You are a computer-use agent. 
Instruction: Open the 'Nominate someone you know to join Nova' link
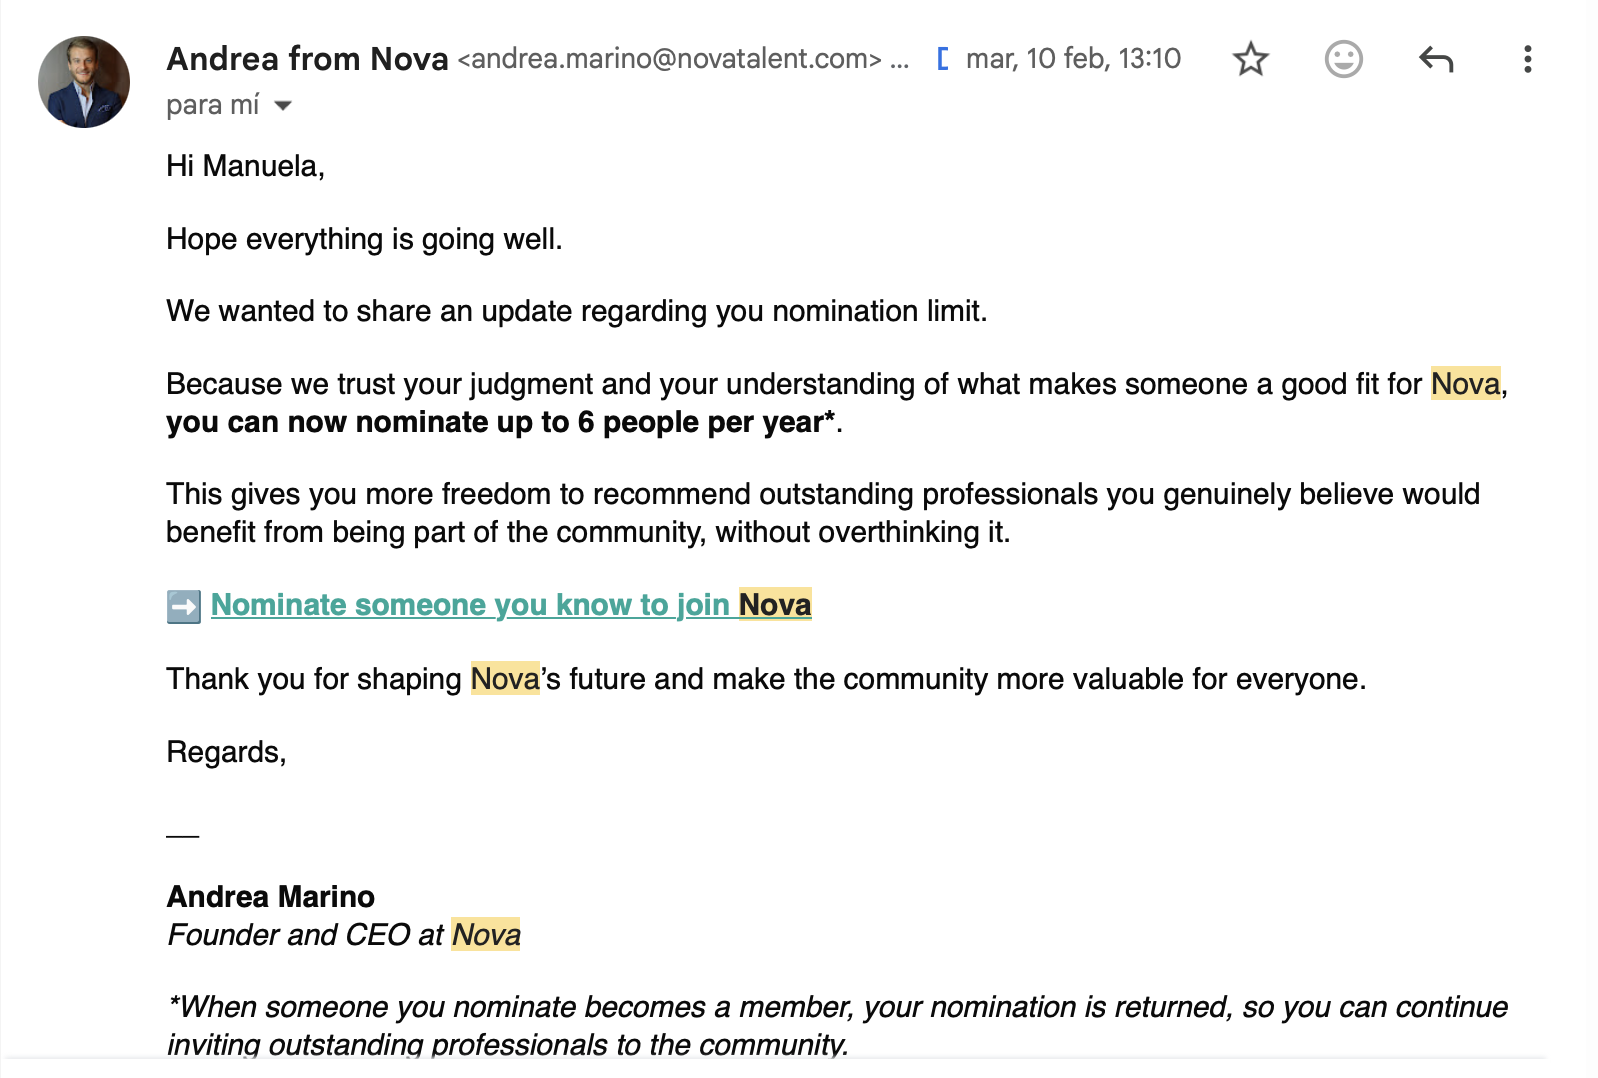tap(511, 605)
